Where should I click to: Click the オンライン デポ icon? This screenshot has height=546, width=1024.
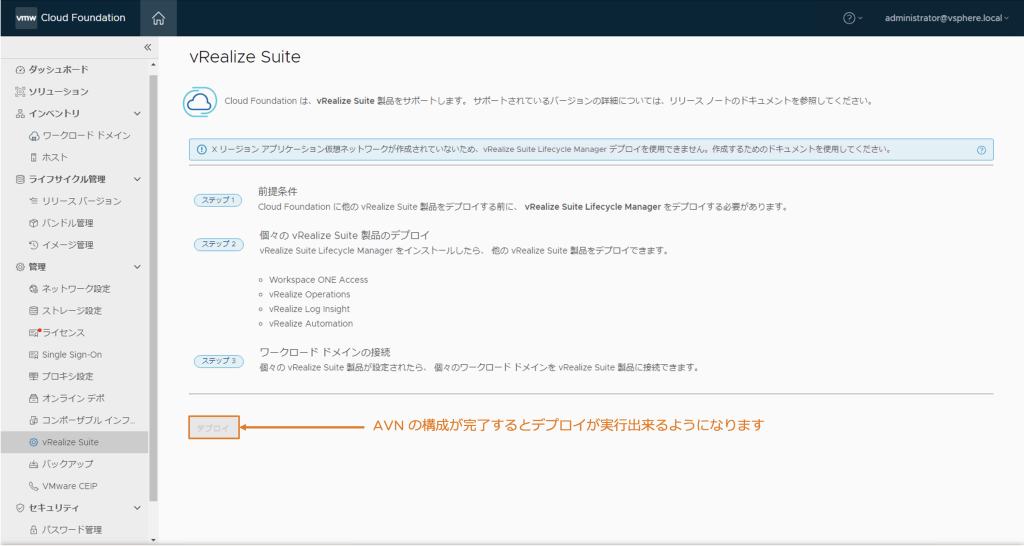[x=34, y=398]
